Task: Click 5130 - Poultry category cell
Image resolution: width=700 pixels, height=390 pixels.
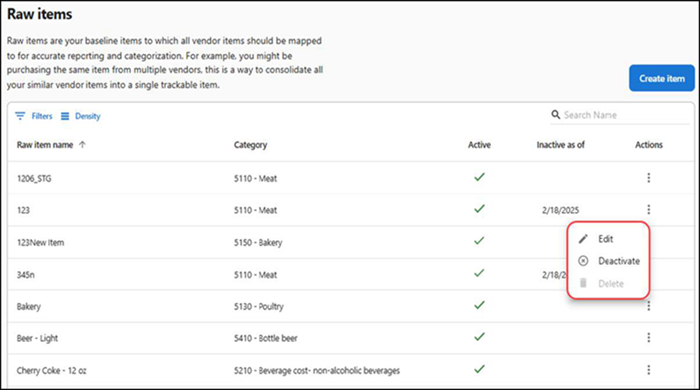Action: (258, 307)
